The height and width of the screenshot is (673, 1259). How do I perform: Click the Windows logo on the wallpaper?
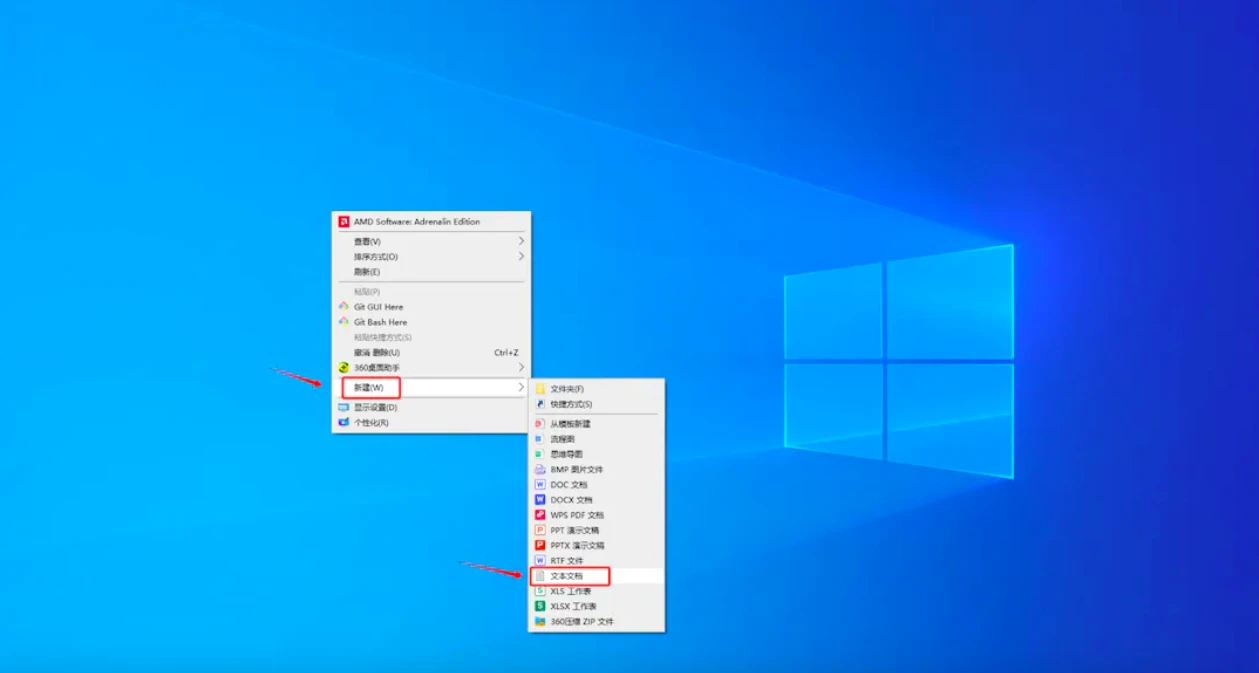tap(898, 360)
